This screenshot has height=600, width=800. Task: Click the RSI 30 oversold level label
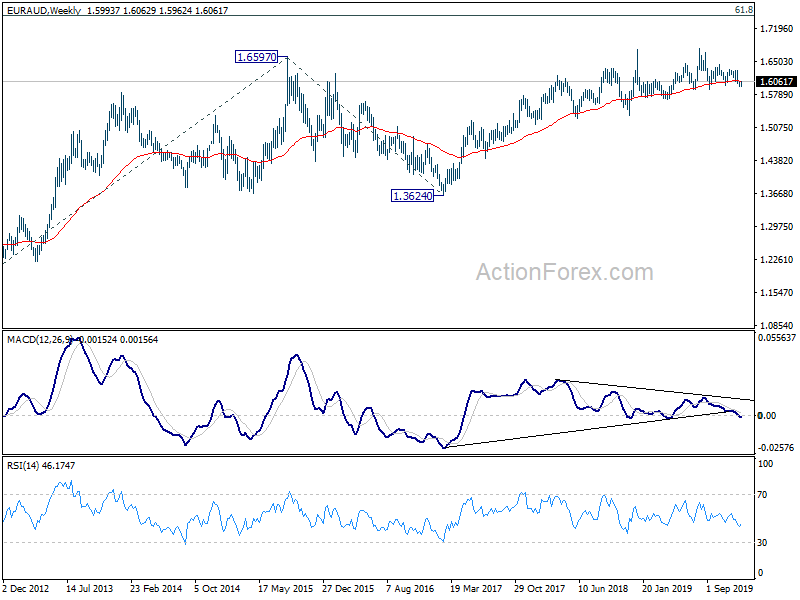click(x=762, y=543)
